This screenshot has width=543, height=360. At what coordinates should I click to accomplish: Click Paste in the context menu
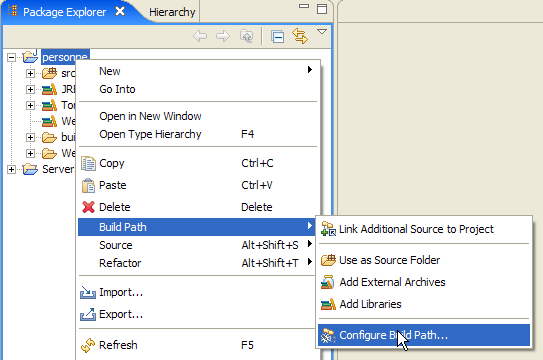pos(197,185)
